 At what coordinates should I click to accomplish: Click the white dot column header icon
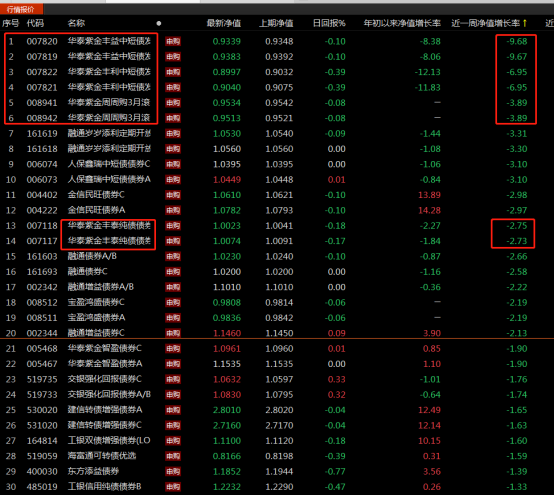(159, 23)
